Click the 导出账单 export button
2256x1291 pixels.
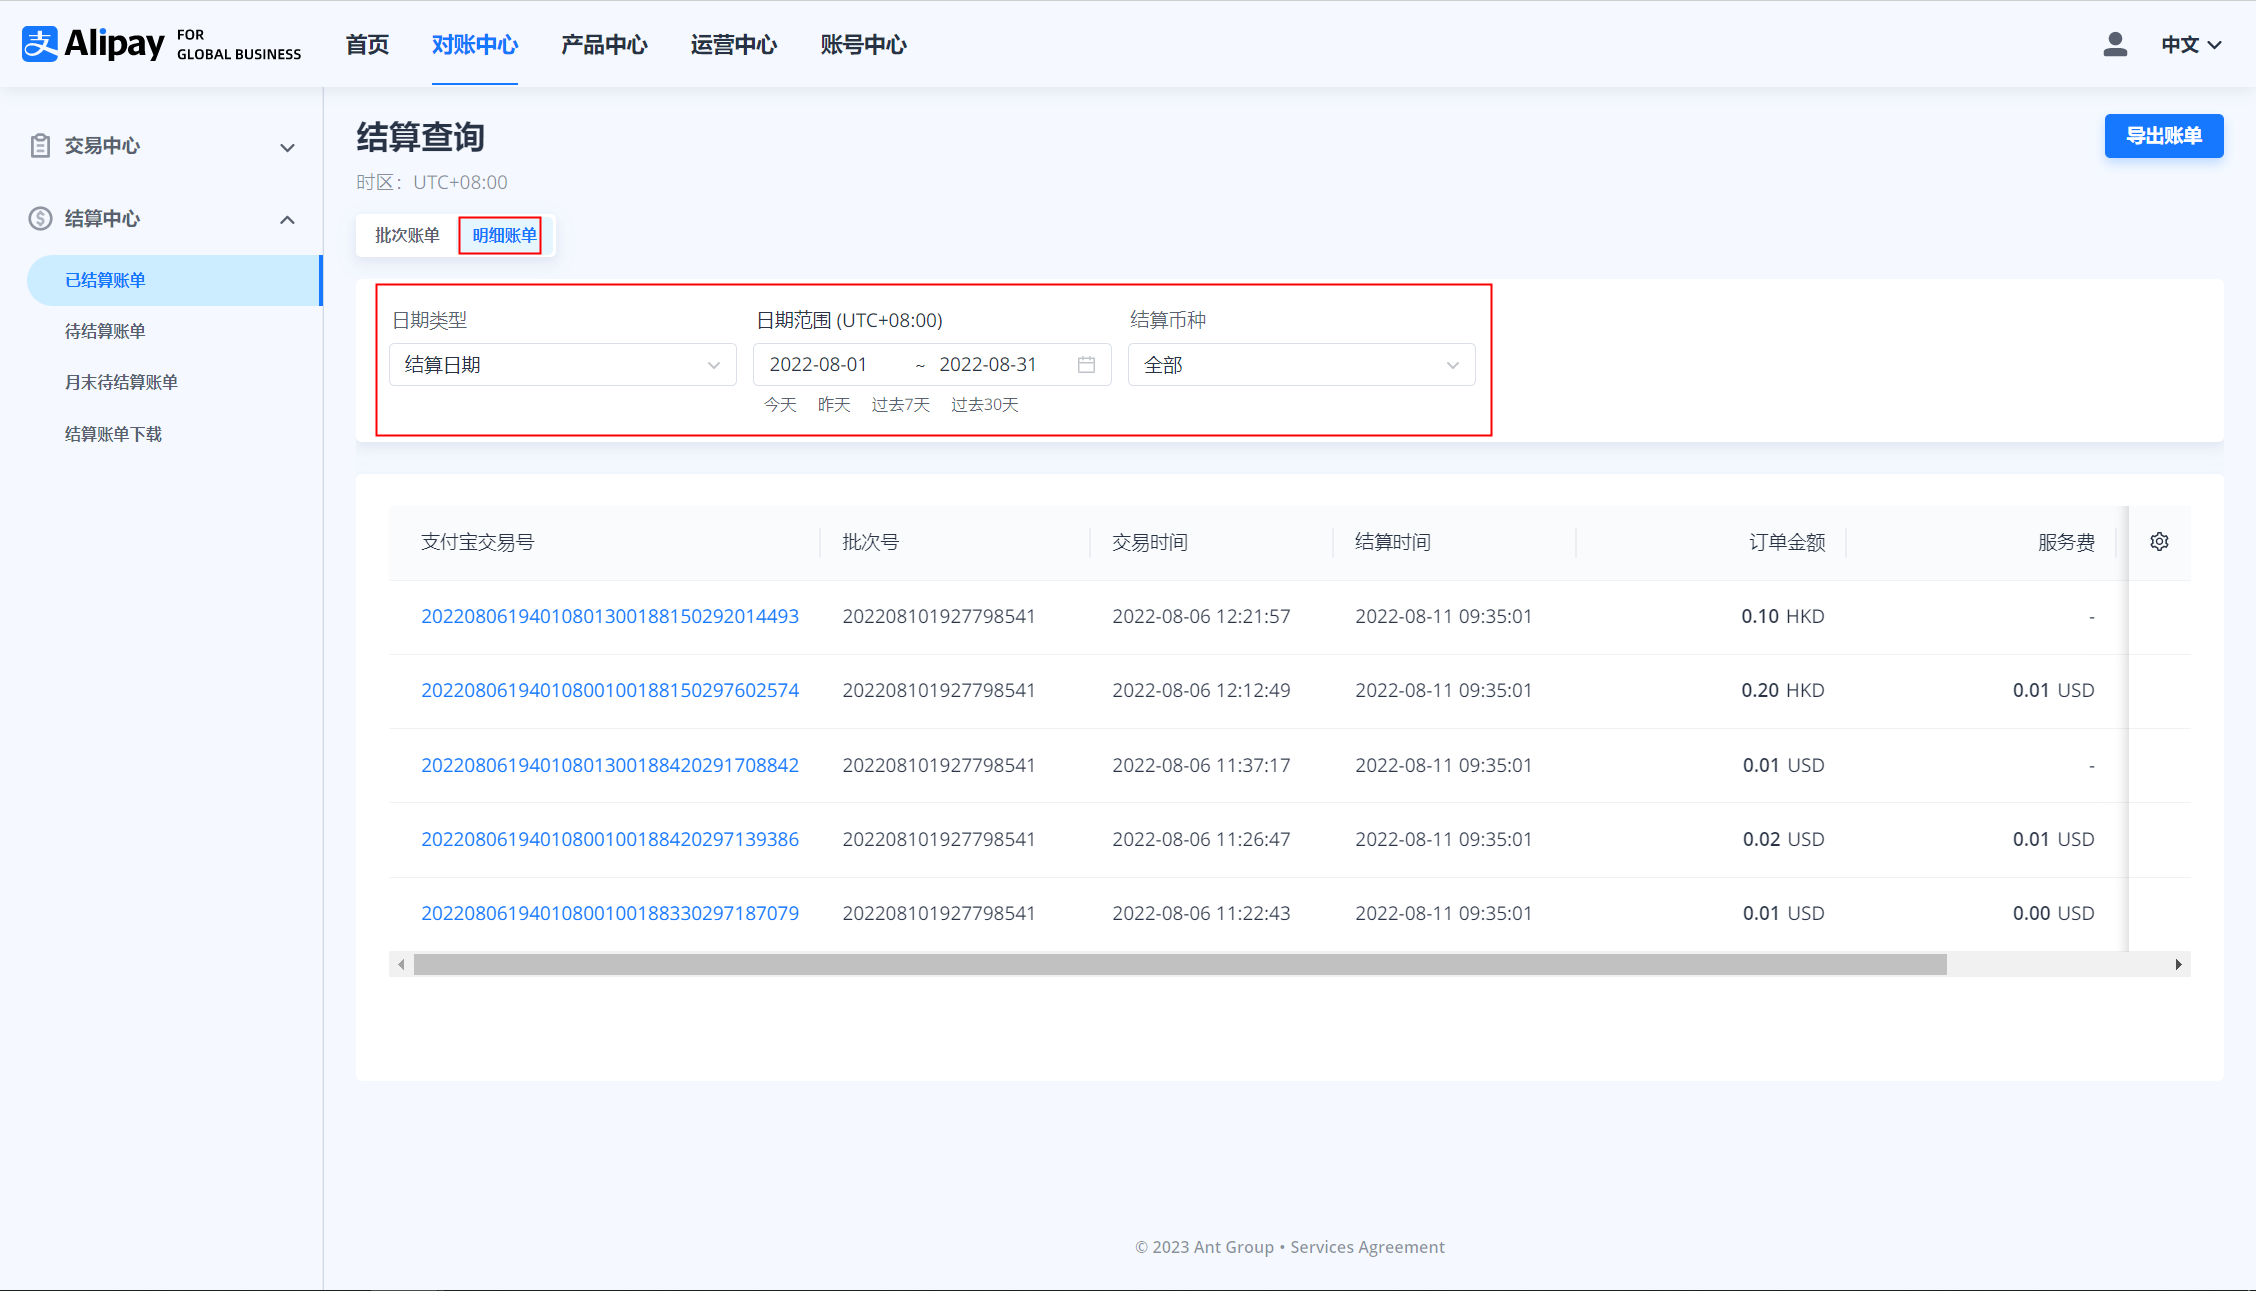pos(2163,136)
